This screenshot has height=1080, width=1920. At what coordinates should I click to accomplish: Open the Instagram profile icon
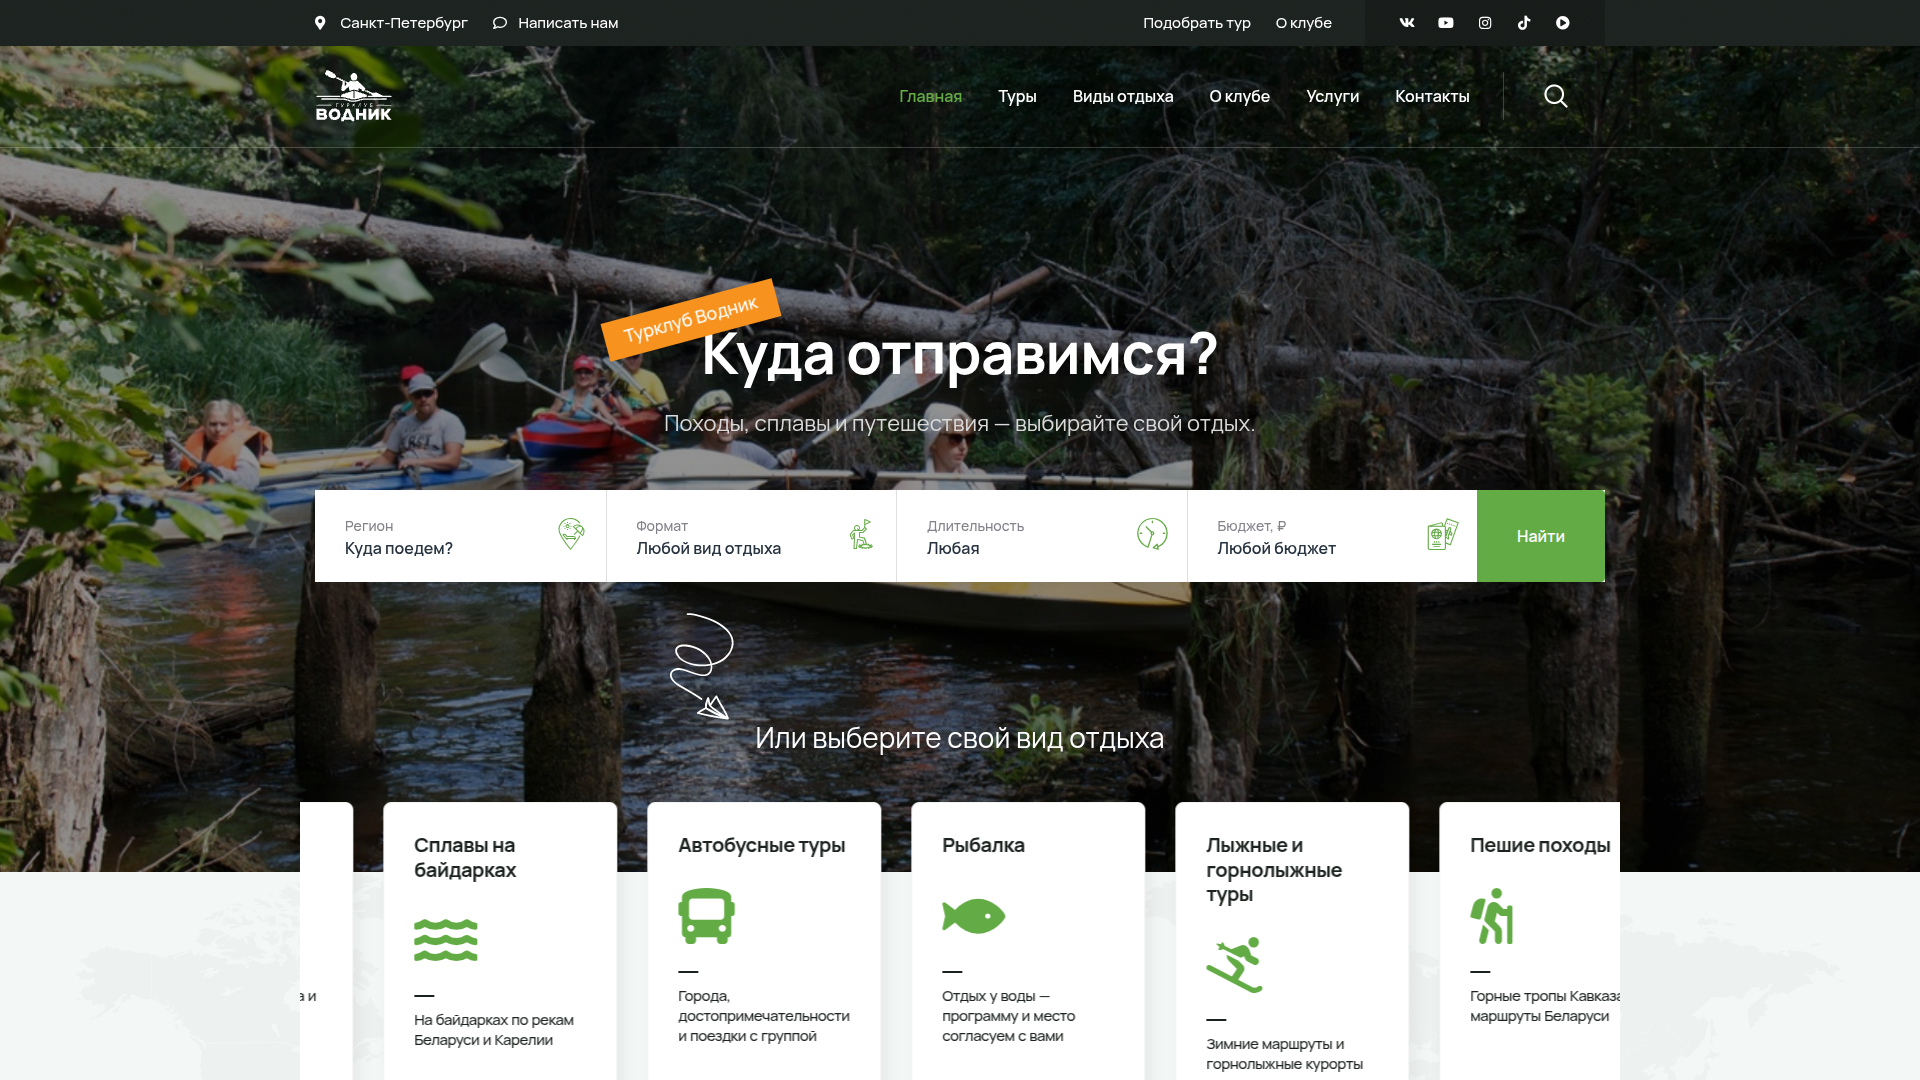[1485, 23]
